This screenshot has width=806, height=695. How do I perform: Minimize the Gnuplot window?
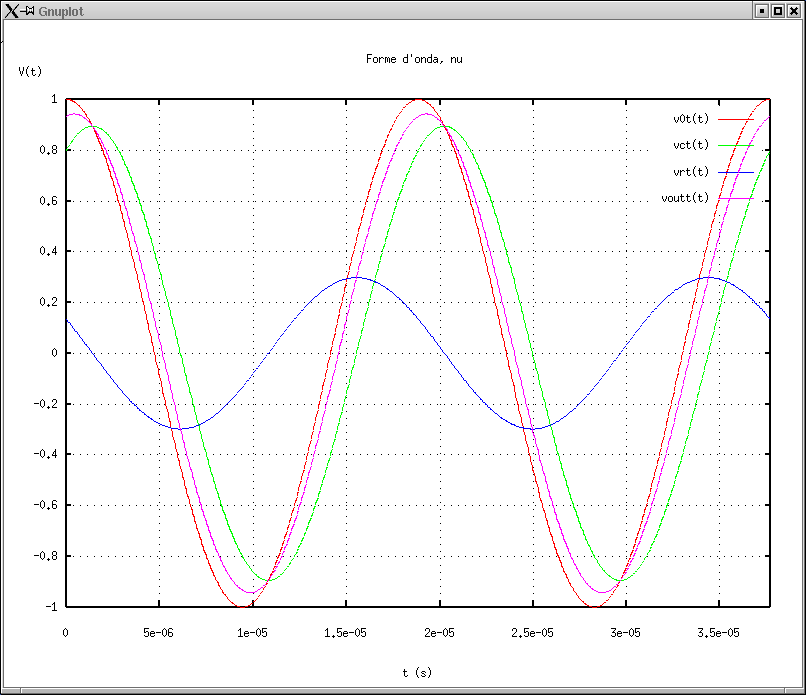pyautogui.click(x=761, y=11)
